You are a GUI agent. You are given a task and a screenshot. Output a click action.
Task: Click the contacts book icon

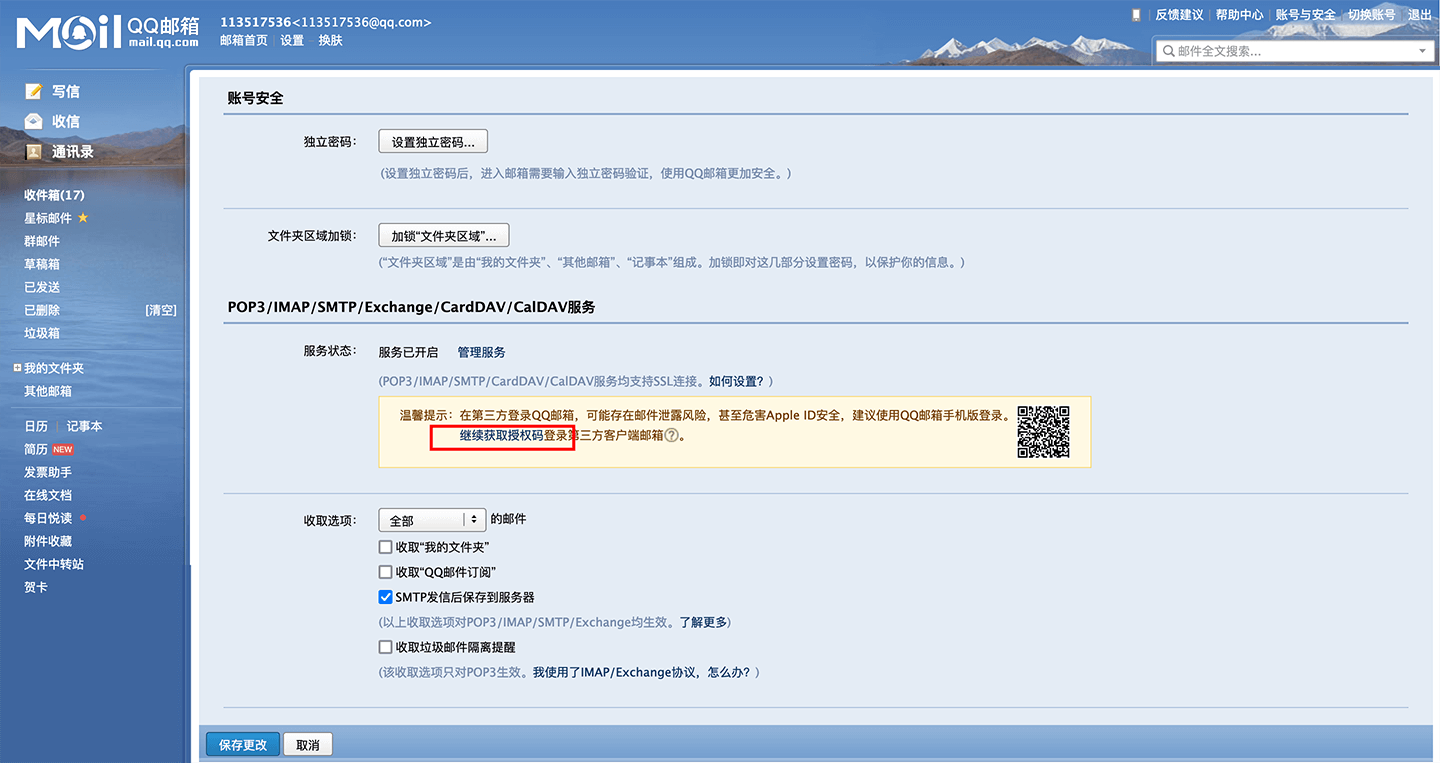[x=35, y=152]
